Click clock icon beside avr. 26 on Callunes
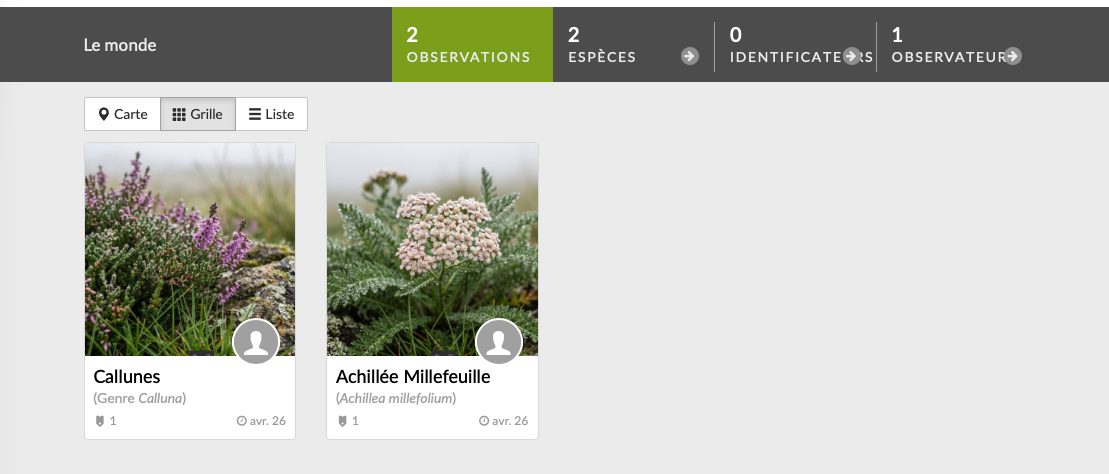Image resolution: width=1109 pixels, height=474 pixels. (x=242, y=421)
